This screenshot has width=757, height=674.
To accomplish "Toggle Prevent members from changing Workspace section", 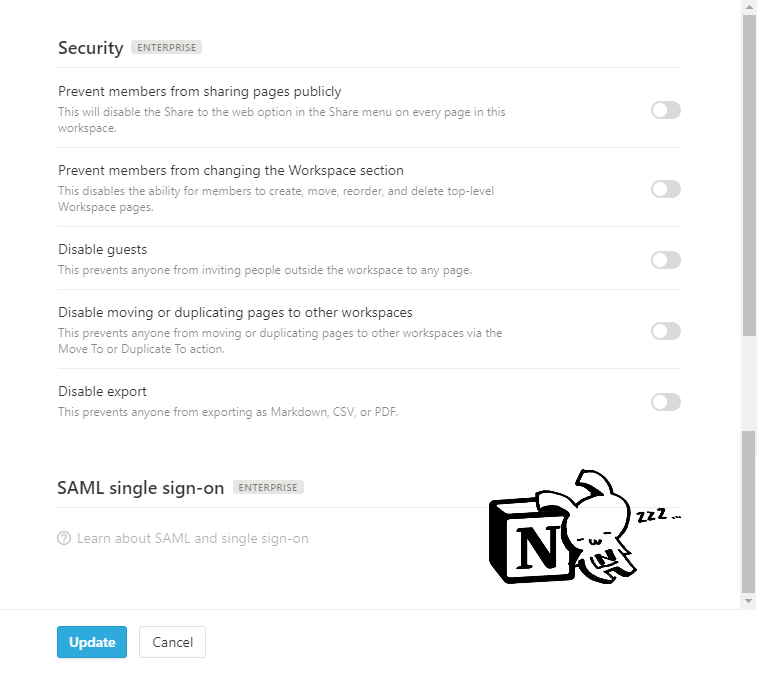I will click(666, 189).
